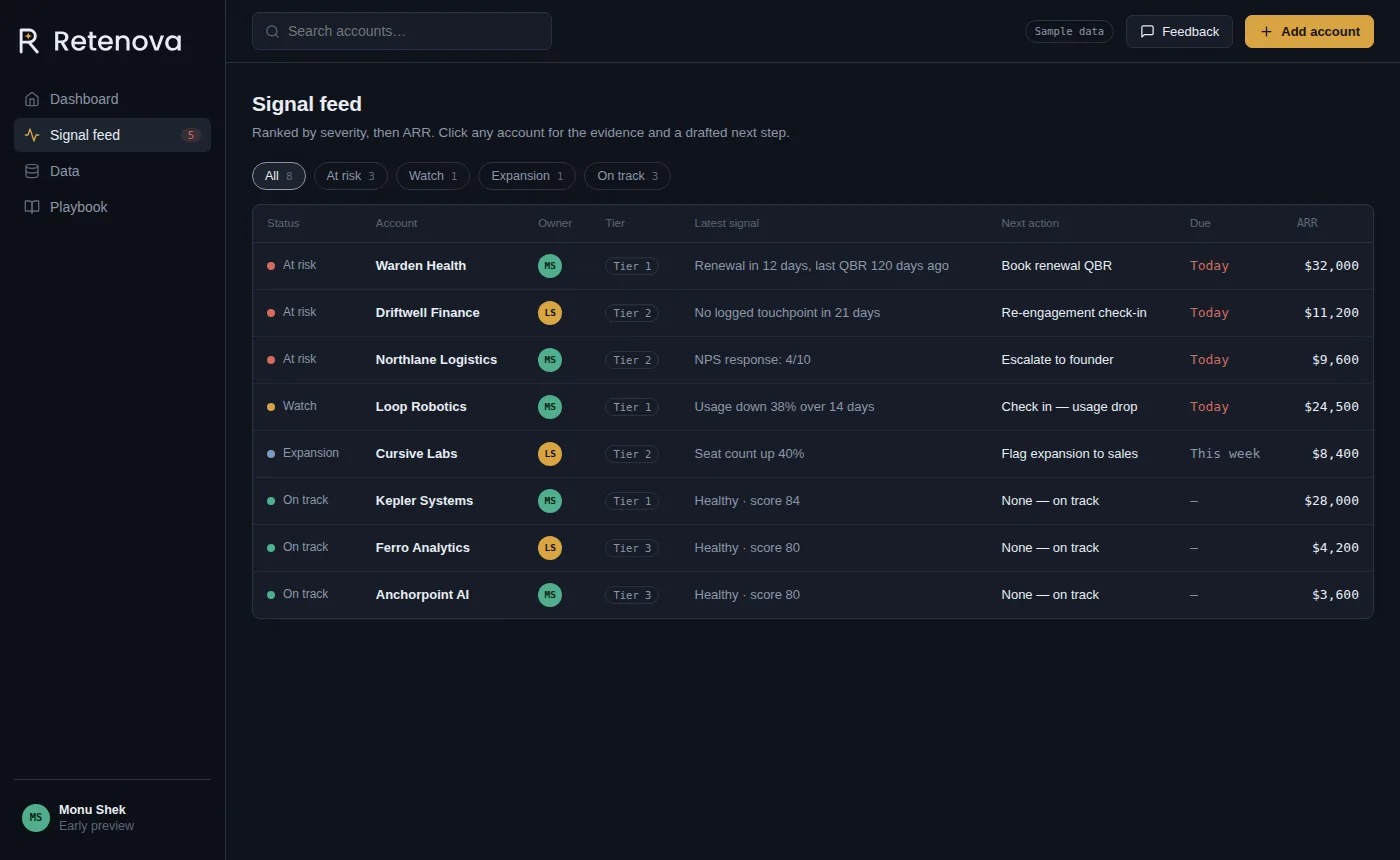Image resolution: width=1400 pixels, height=860 pixels.
Task: Open Dashboard from the sidebar
Action: [x=112, y=99]
